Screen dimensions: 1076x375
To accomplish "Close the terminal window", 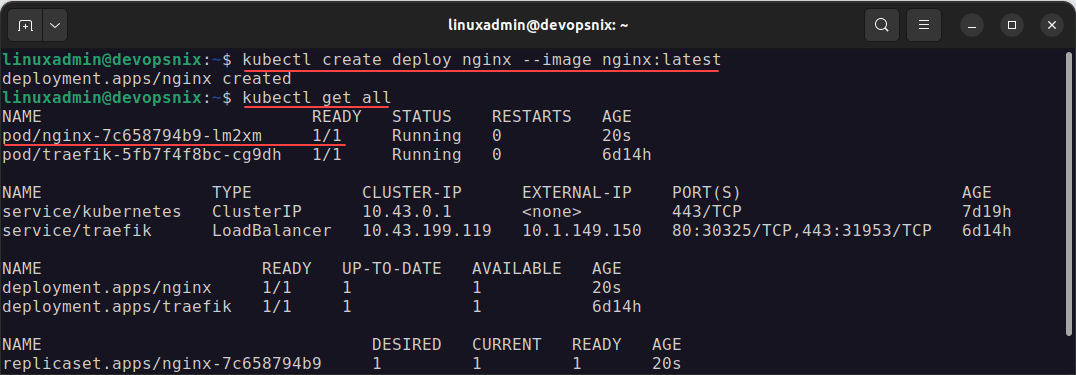I will click(1052, 25).
